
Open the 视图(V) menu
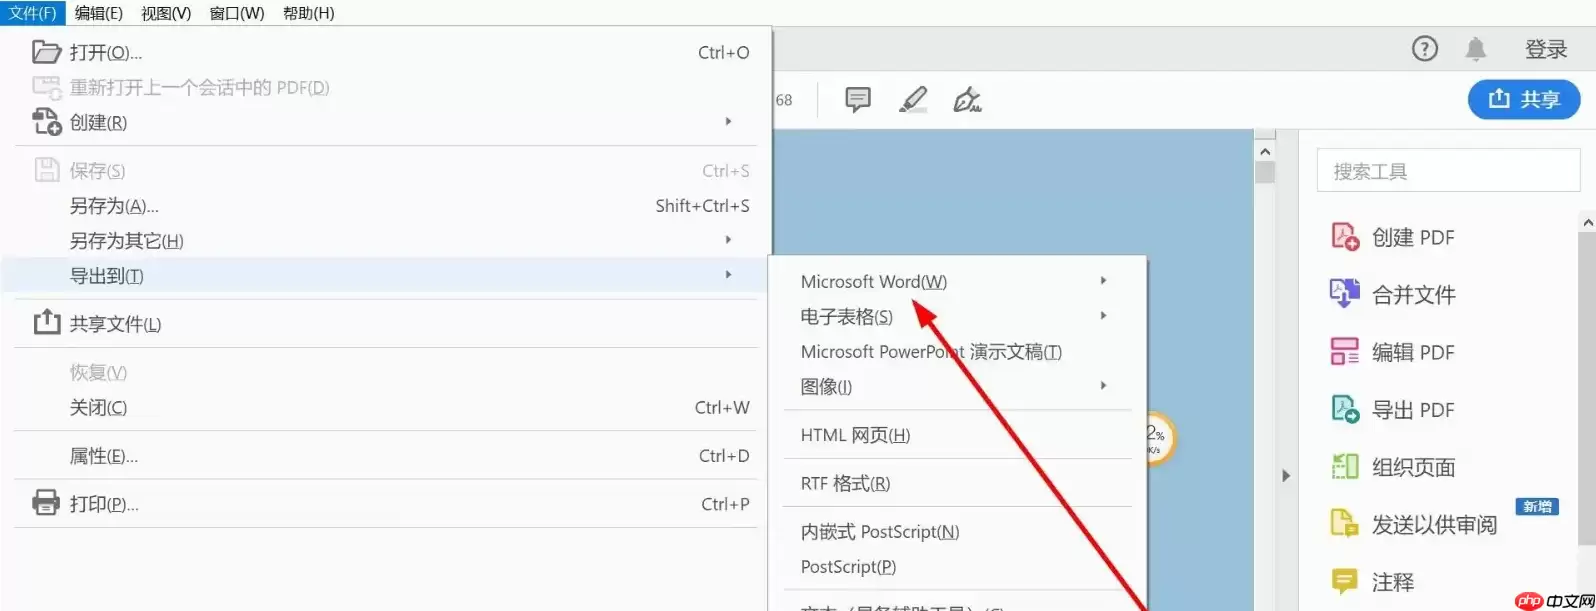[166, 13]
